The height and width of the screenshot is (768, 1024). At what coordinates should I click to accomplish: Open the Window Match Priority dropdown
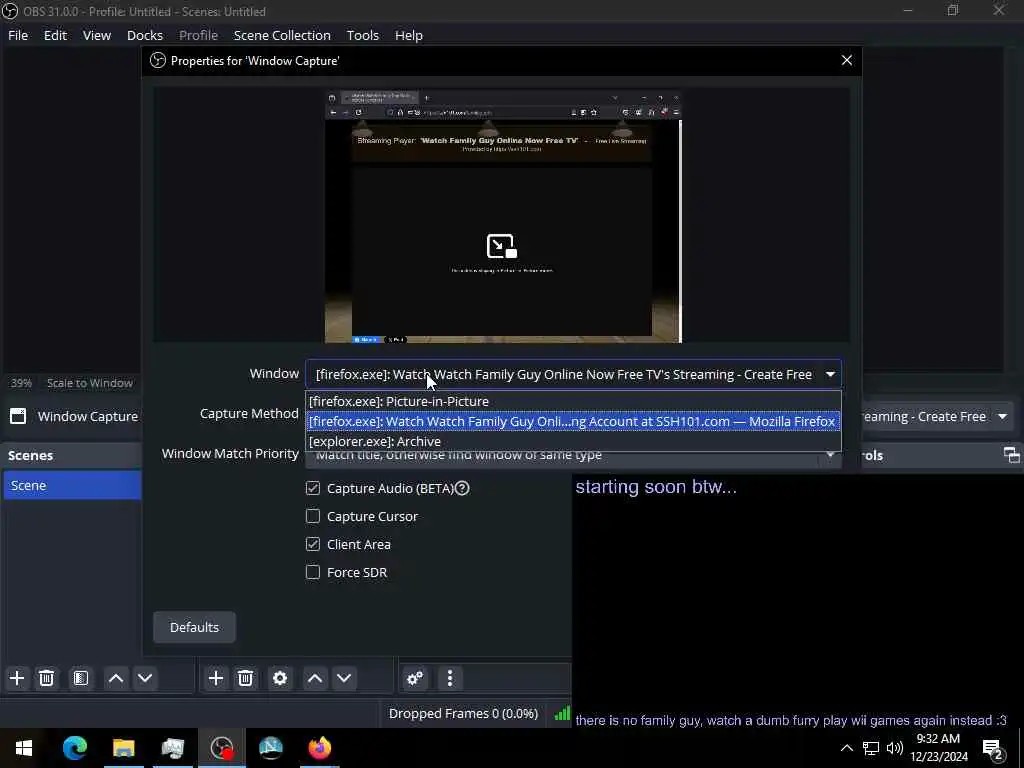click(x=573, y=455)
